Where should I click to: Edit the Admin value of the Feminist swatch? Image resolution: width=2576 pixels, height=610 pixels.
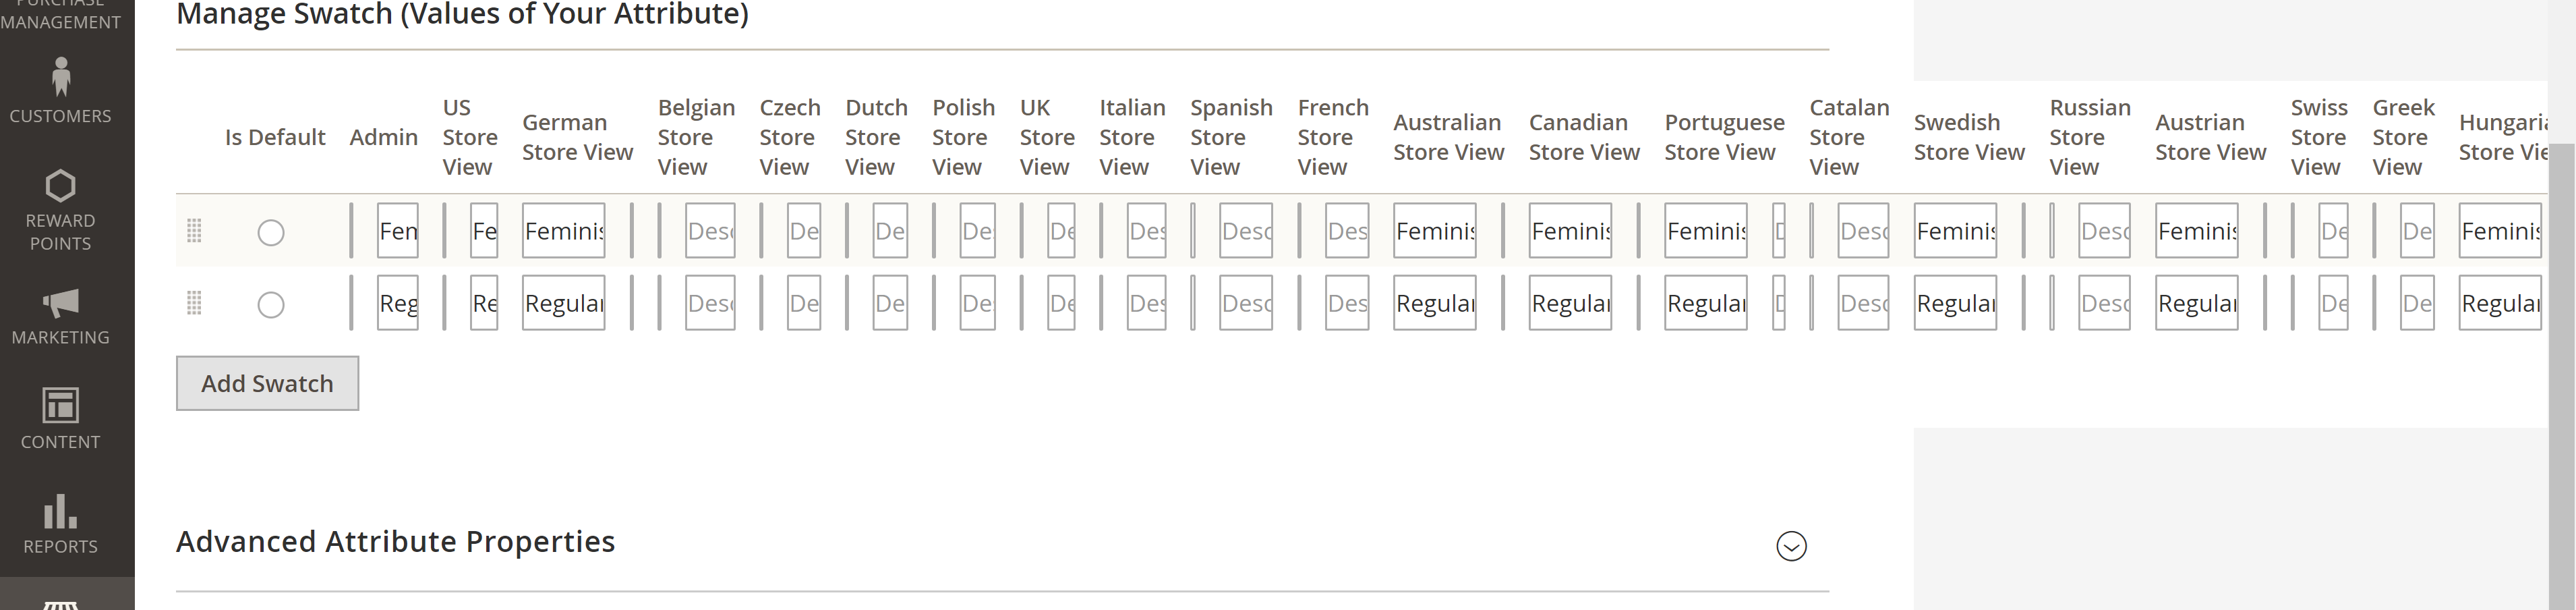pos(397,230)
